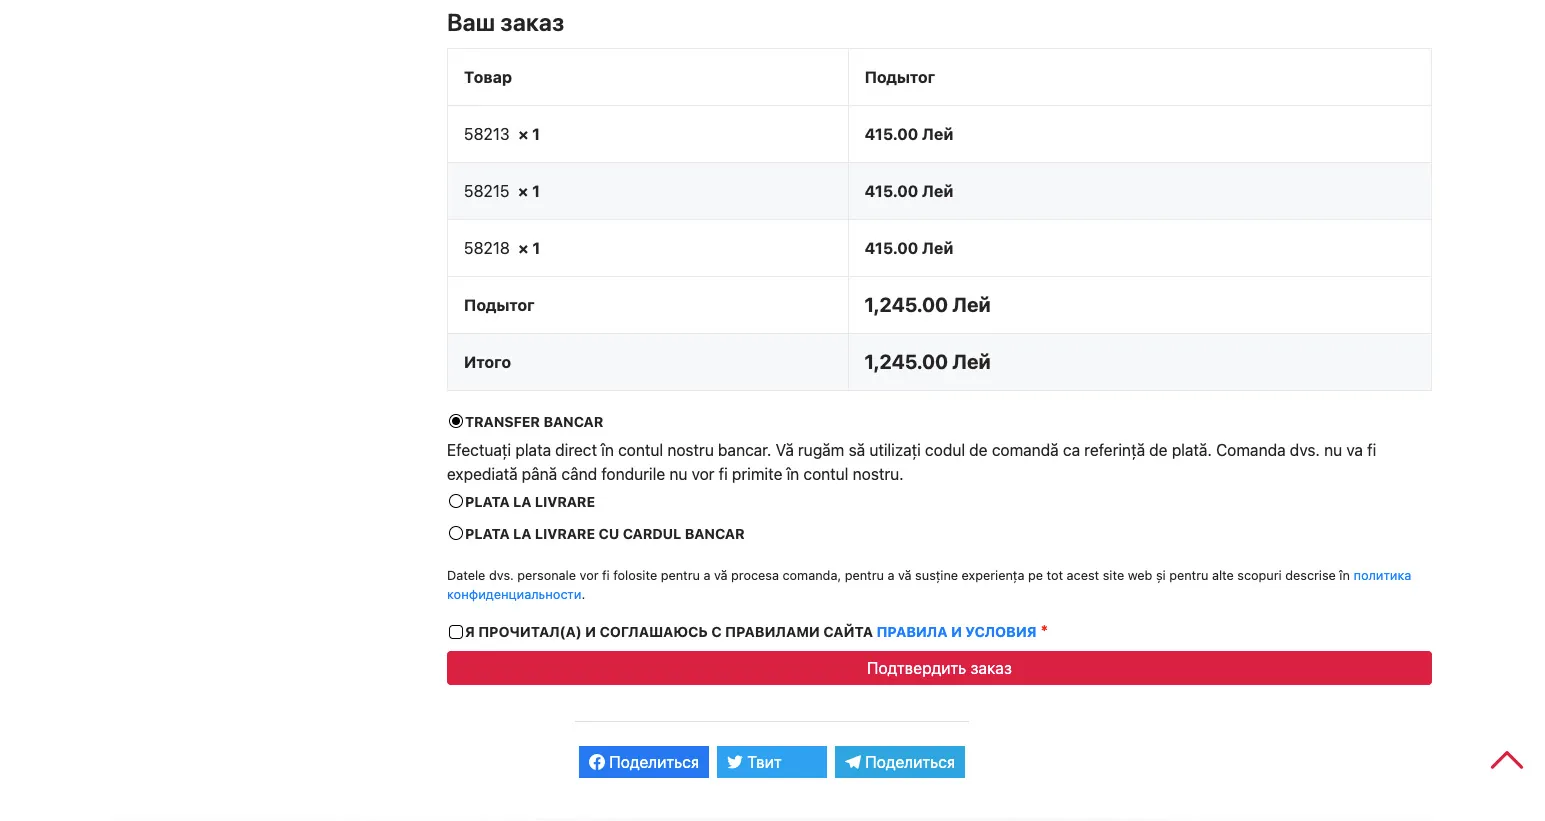
Task: Tick the agree-to-site-rules checkbox
Action: (x=456, y=632)
